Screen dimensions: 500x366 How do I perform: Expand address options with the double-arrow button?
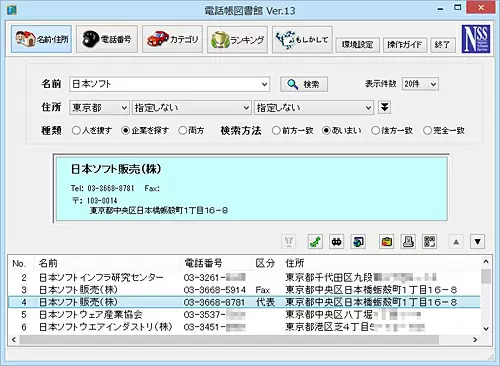(x=384, y=107)
